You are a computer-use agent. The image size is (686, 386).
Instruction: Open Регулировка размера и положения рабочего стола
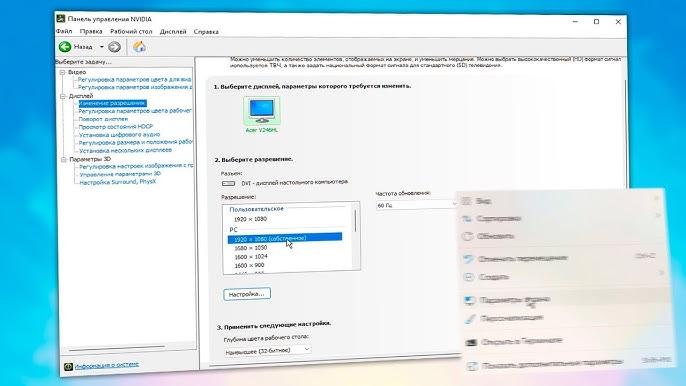[x=136, y=142]
